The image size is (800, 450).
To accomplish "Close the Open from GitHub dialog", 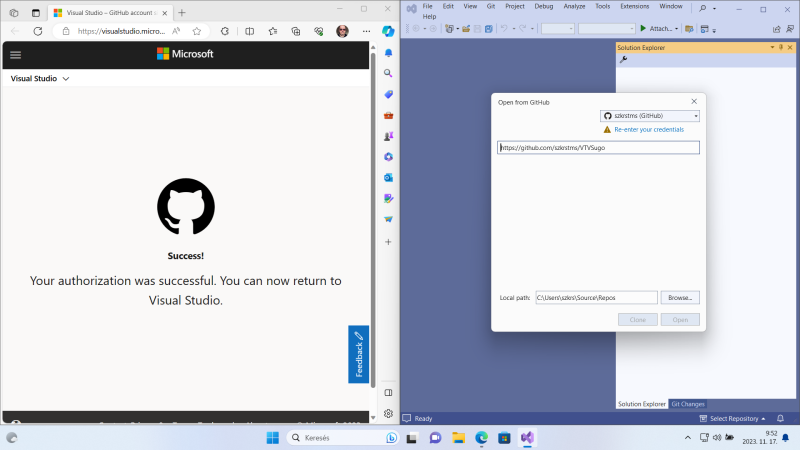I will [x=694, y=102].
